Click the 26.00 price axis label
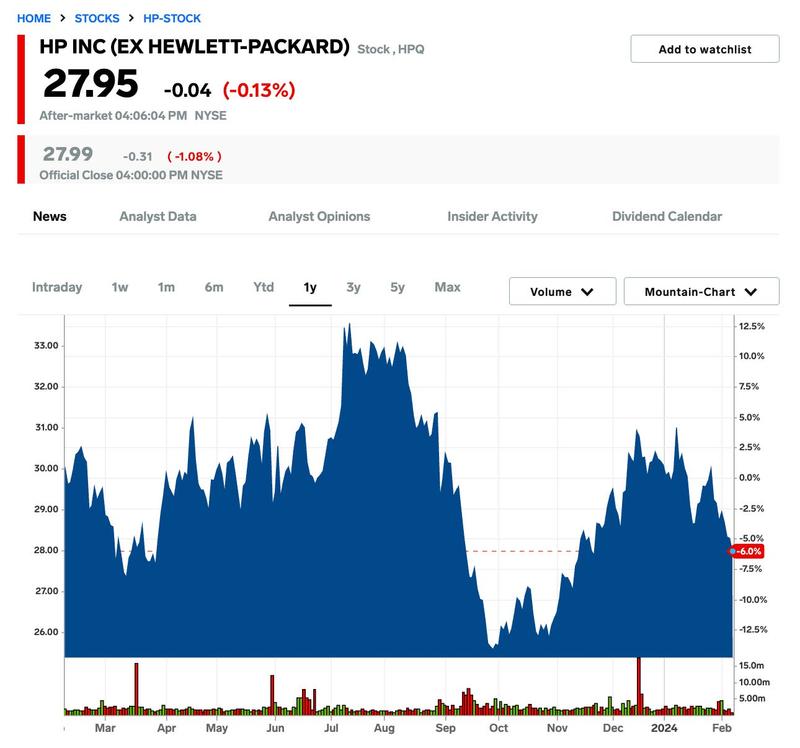Screen dimensions: 800x748 point(46,632)
